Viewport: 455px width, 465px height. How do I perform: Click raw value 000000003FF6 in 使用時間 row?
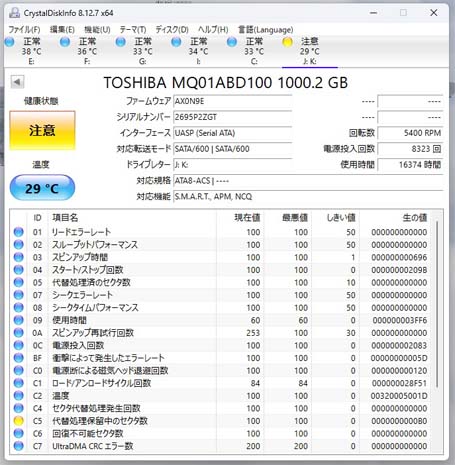(400, 320)
